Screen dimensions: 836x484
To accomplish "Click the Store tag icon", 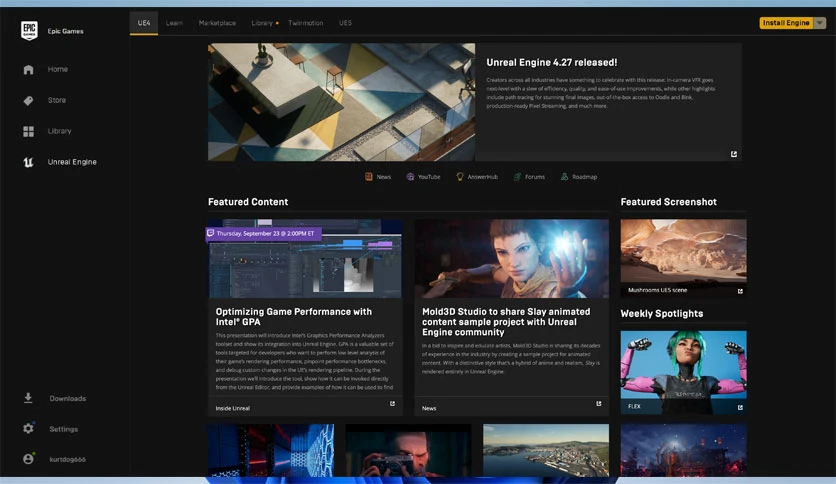I will click(28, 100).
